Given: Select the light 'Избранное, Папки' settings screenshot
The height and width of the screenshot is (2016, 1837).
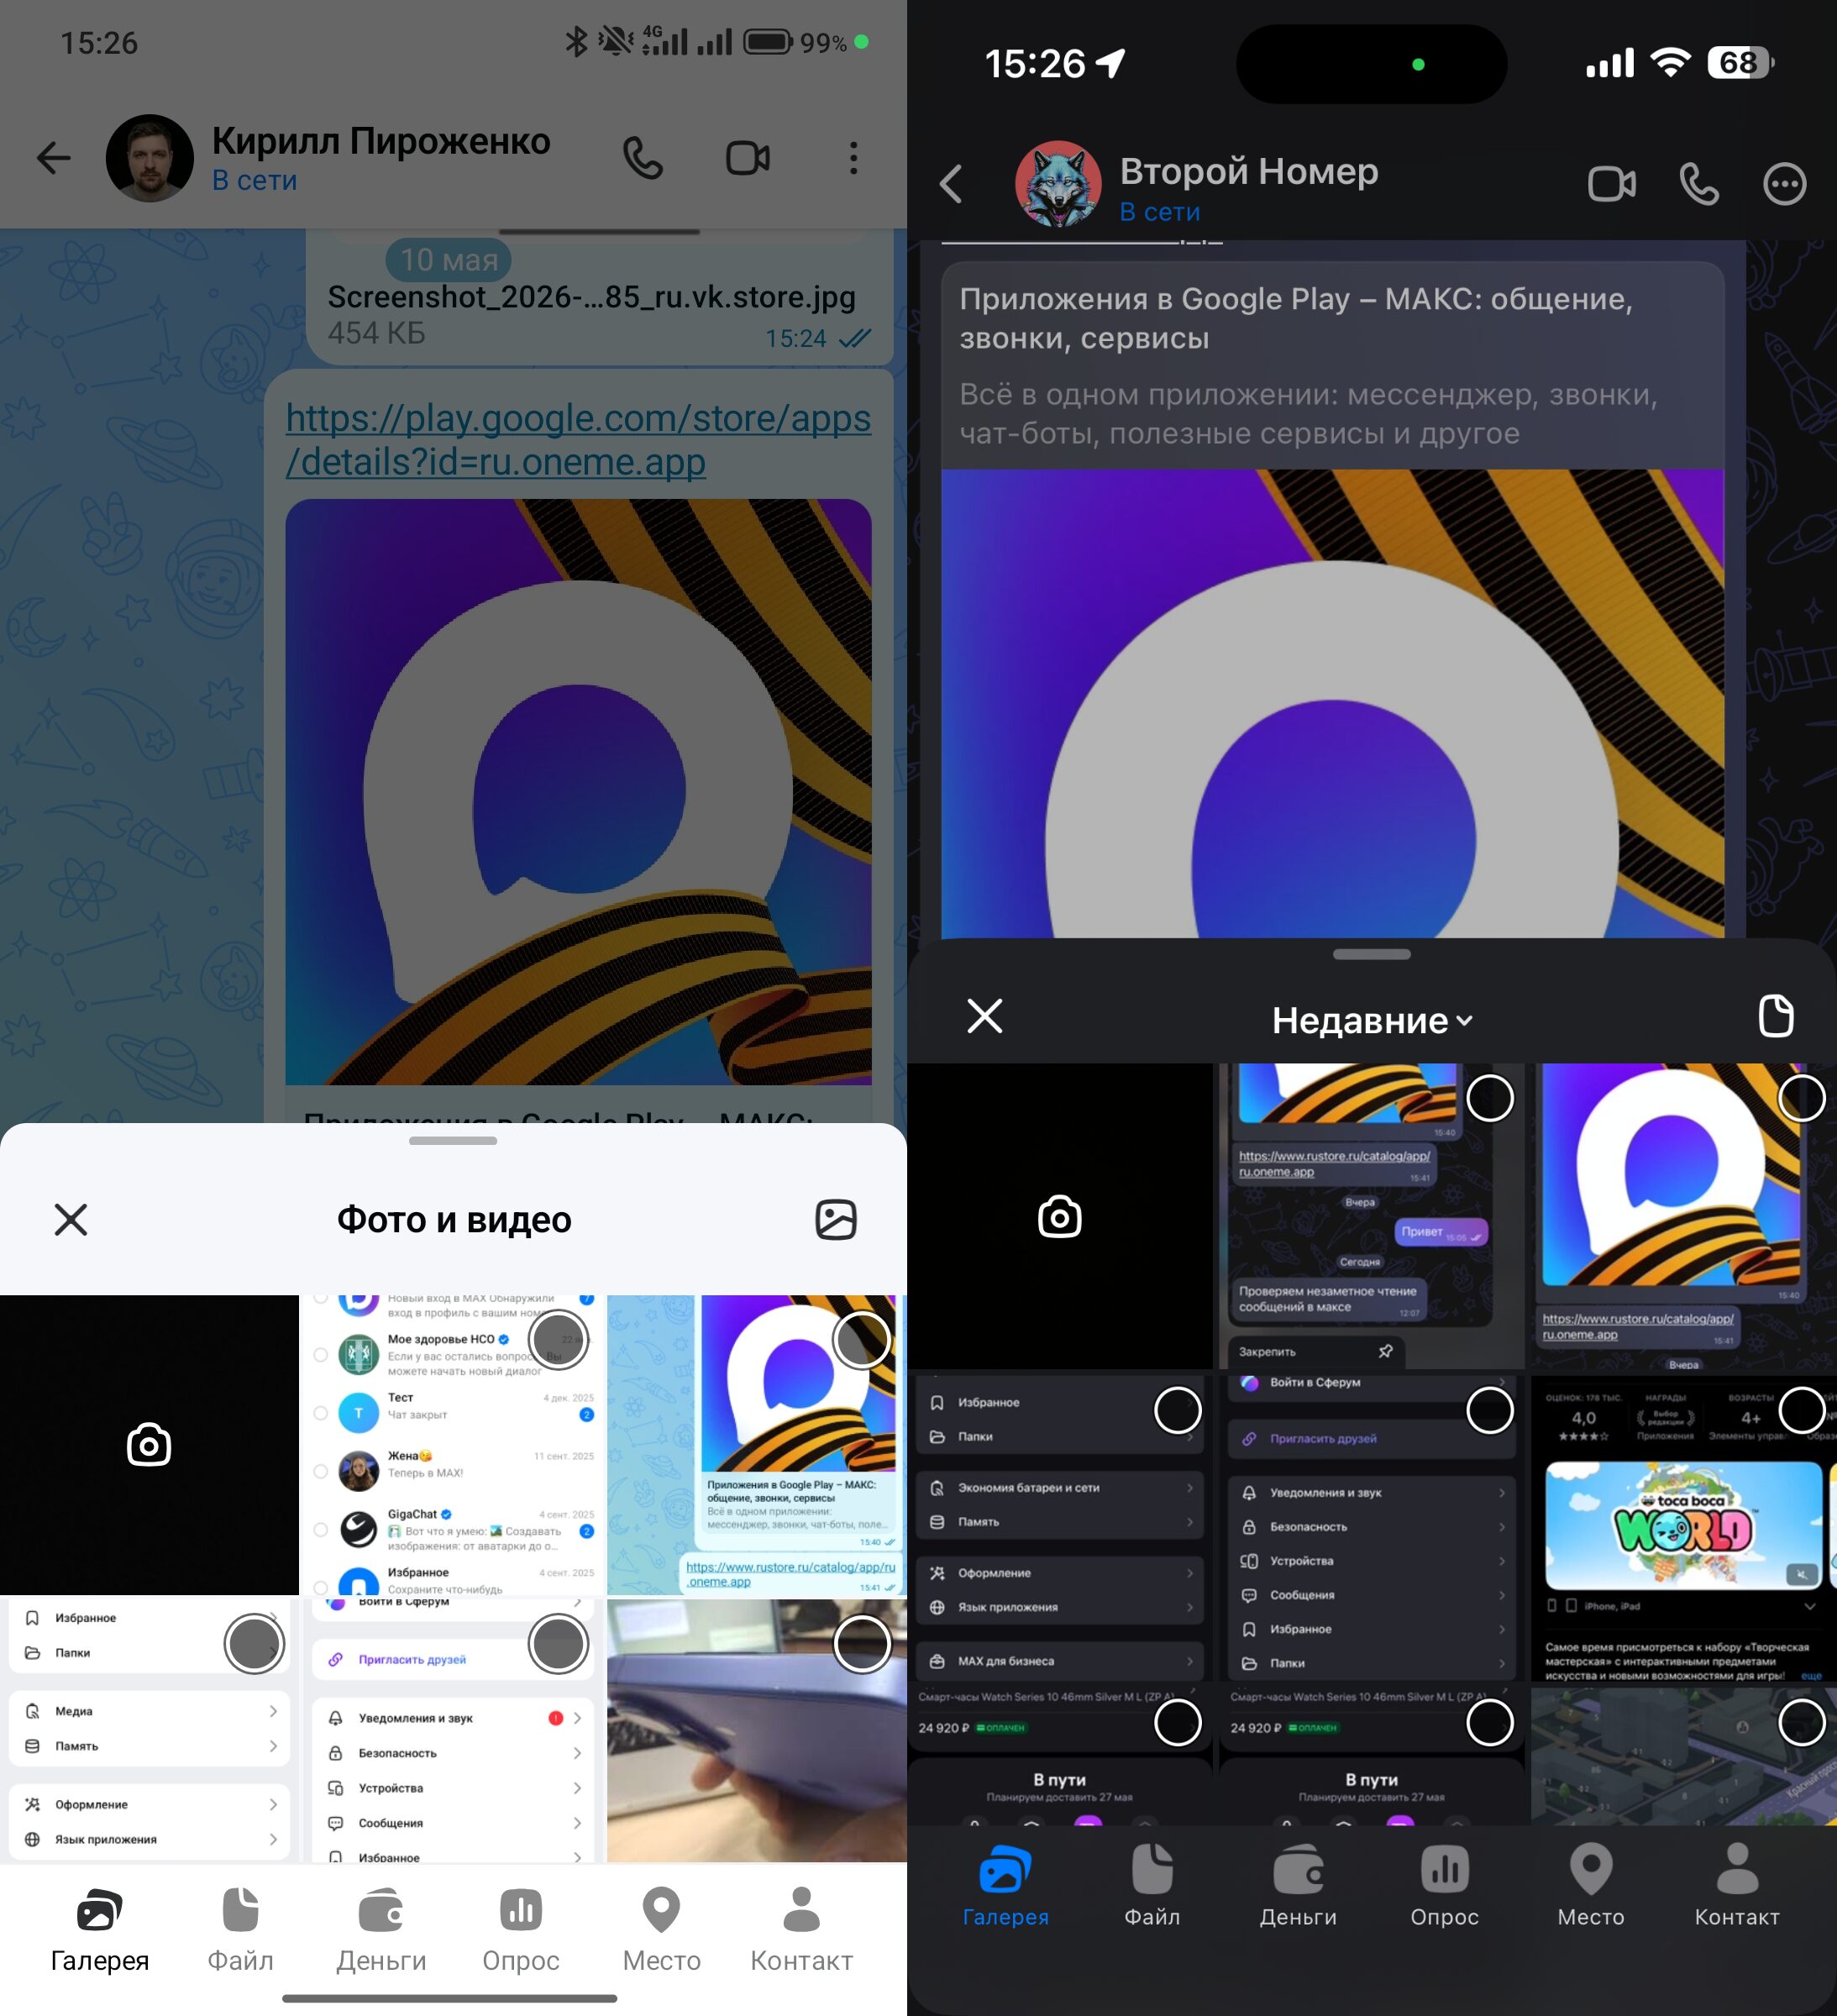Looking at the screenshot, I should coord(254,1643).
